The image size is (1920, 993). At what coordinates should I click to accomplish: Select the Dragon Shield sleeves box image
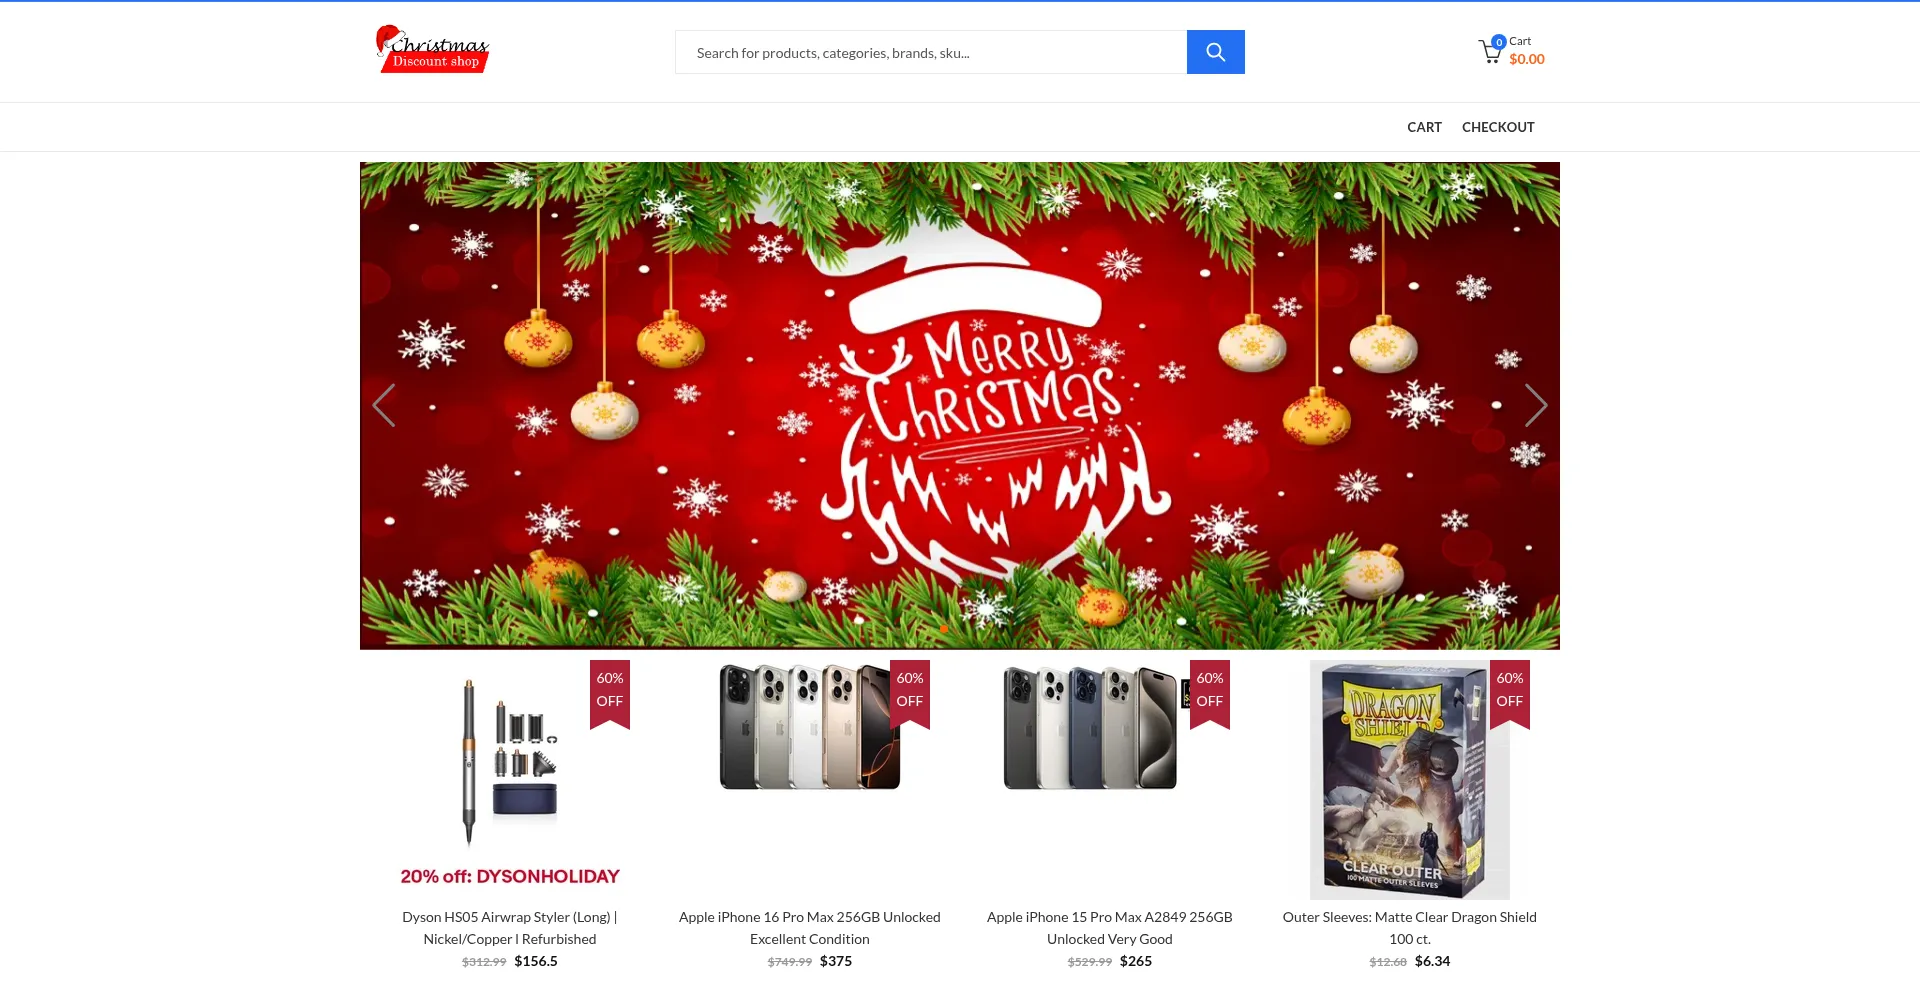tap(1410, 780)
